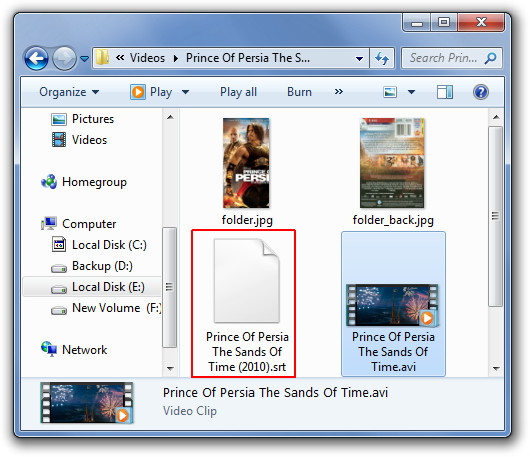Click the folder_back.jpg file name

393,220
